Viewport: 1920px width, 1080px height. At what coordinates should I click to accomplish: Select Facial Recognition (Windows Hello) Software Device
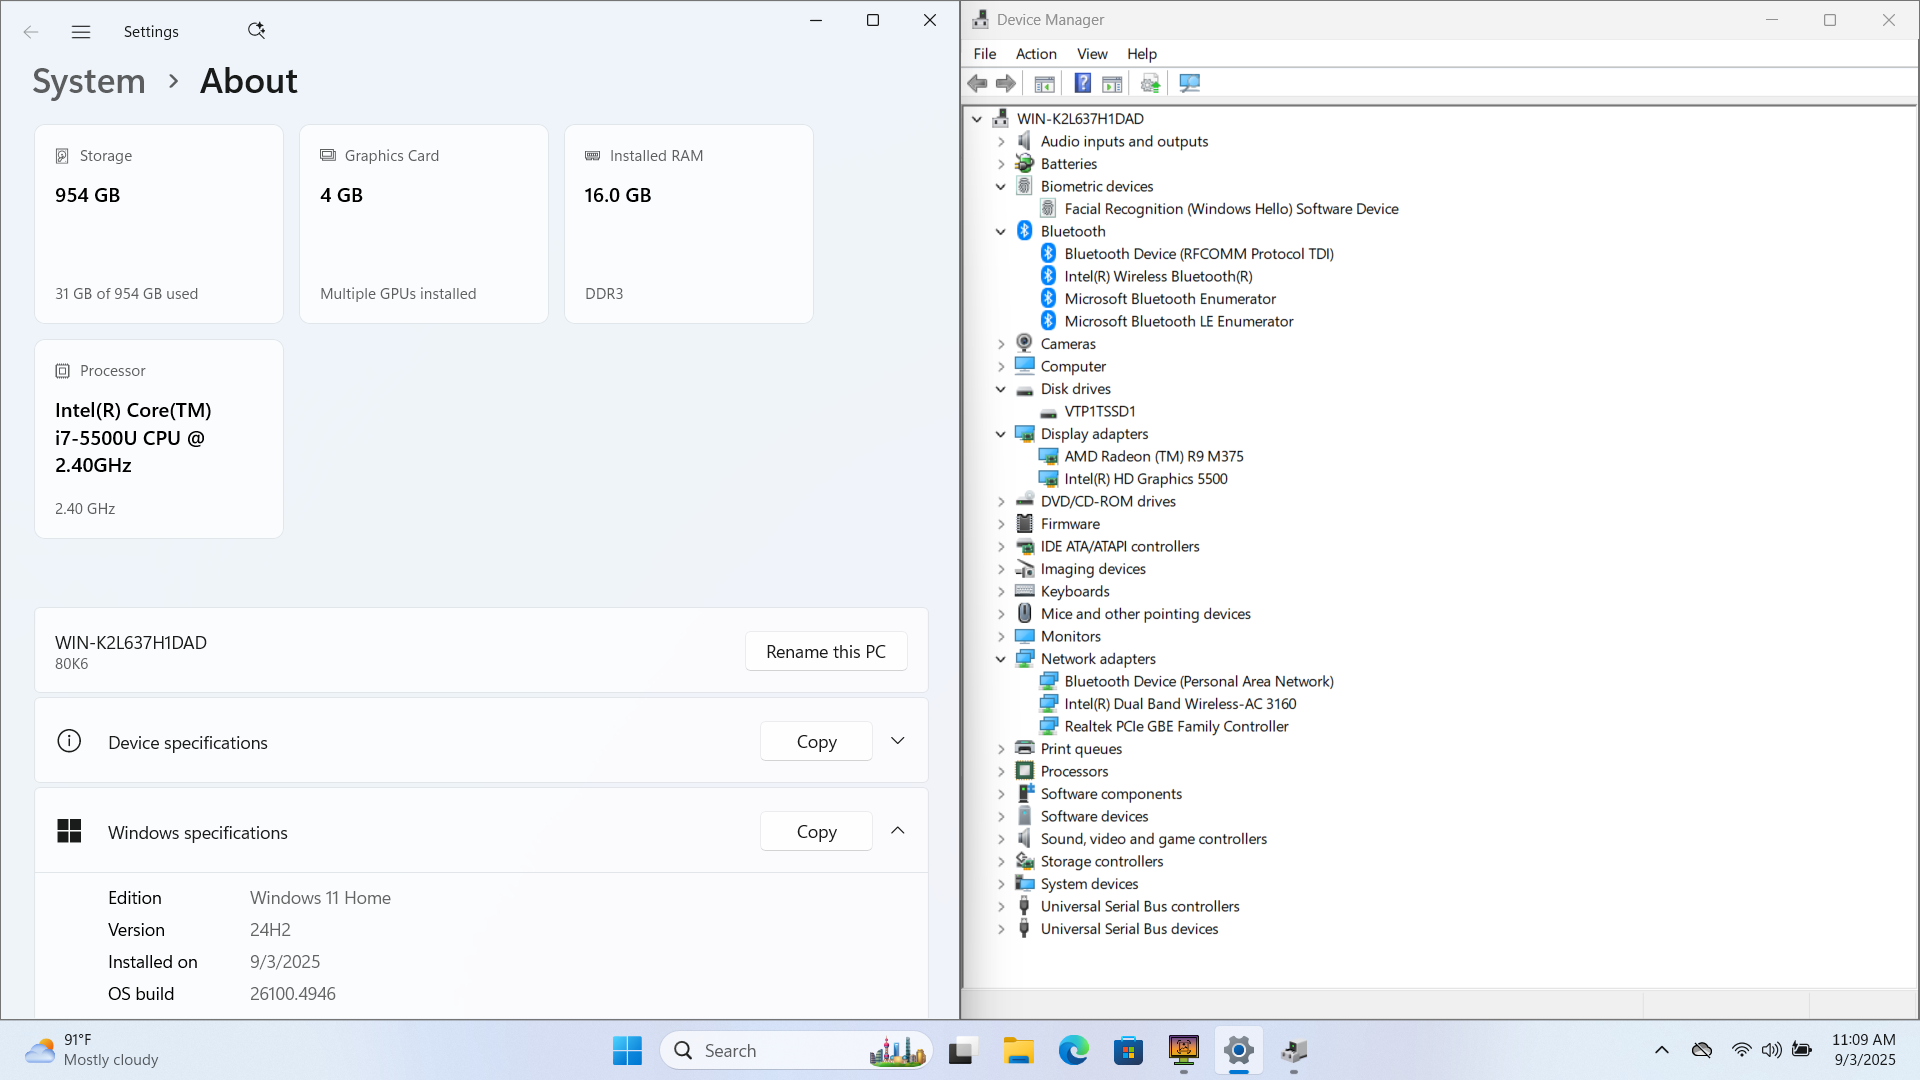pos(1231,209)
